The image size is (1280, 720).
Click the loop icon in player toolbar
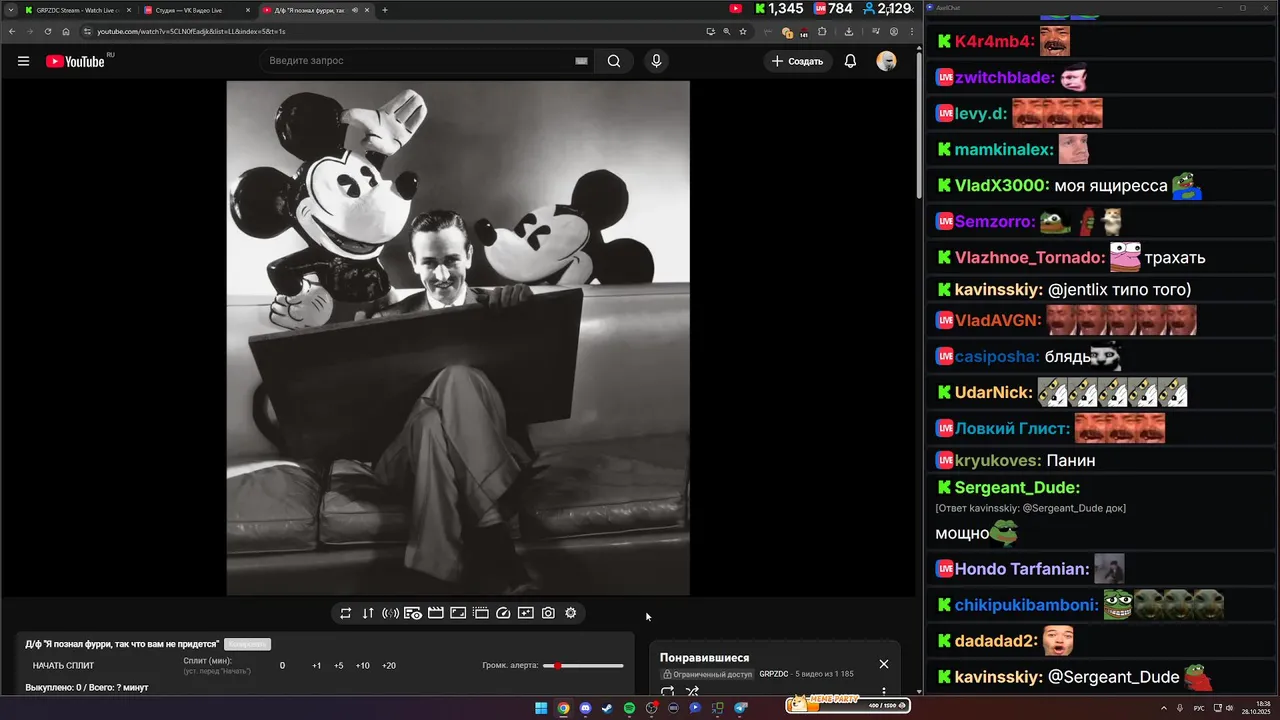click(345, 613)
